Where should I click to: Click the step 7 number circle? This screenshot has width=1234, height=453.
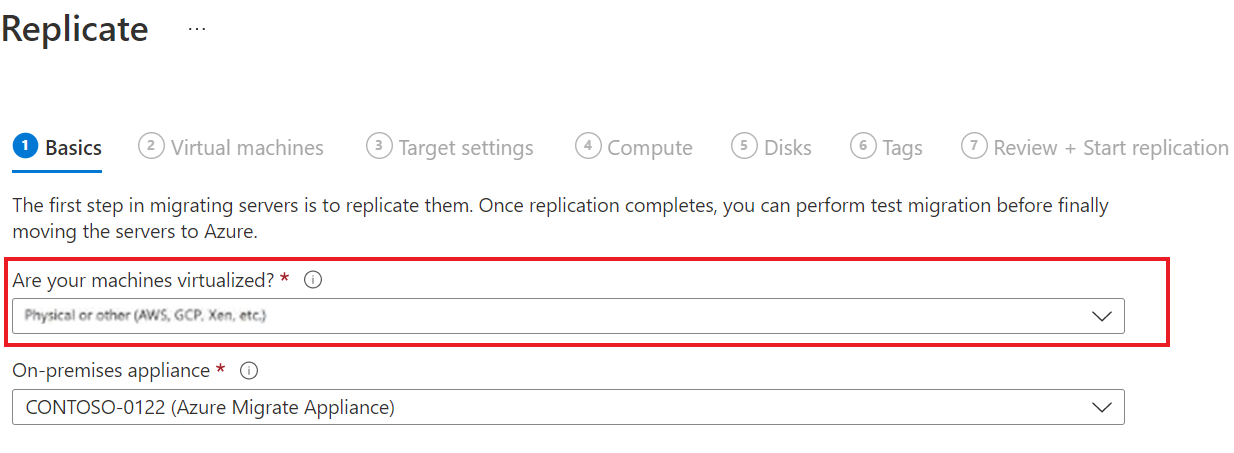973,146
